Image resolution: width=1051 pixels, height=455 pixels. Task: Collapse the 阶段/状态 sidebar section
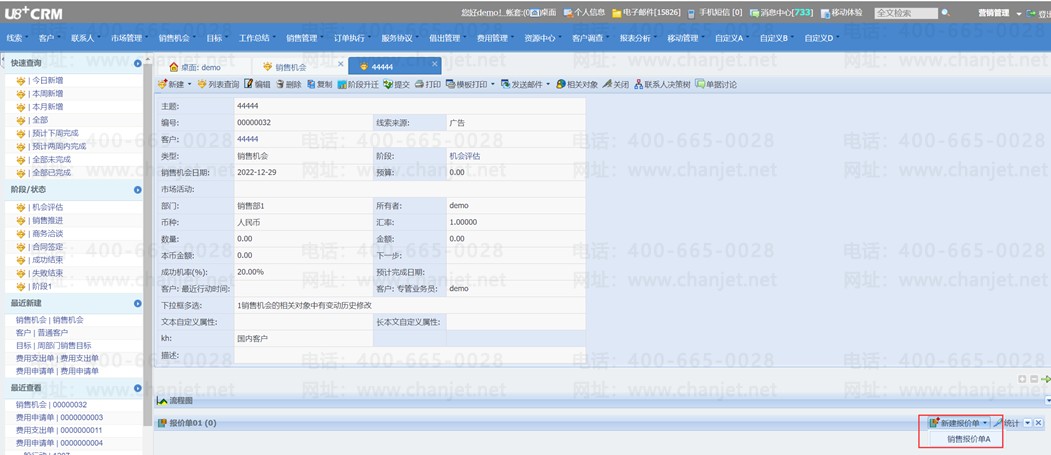tap(137, 190)
